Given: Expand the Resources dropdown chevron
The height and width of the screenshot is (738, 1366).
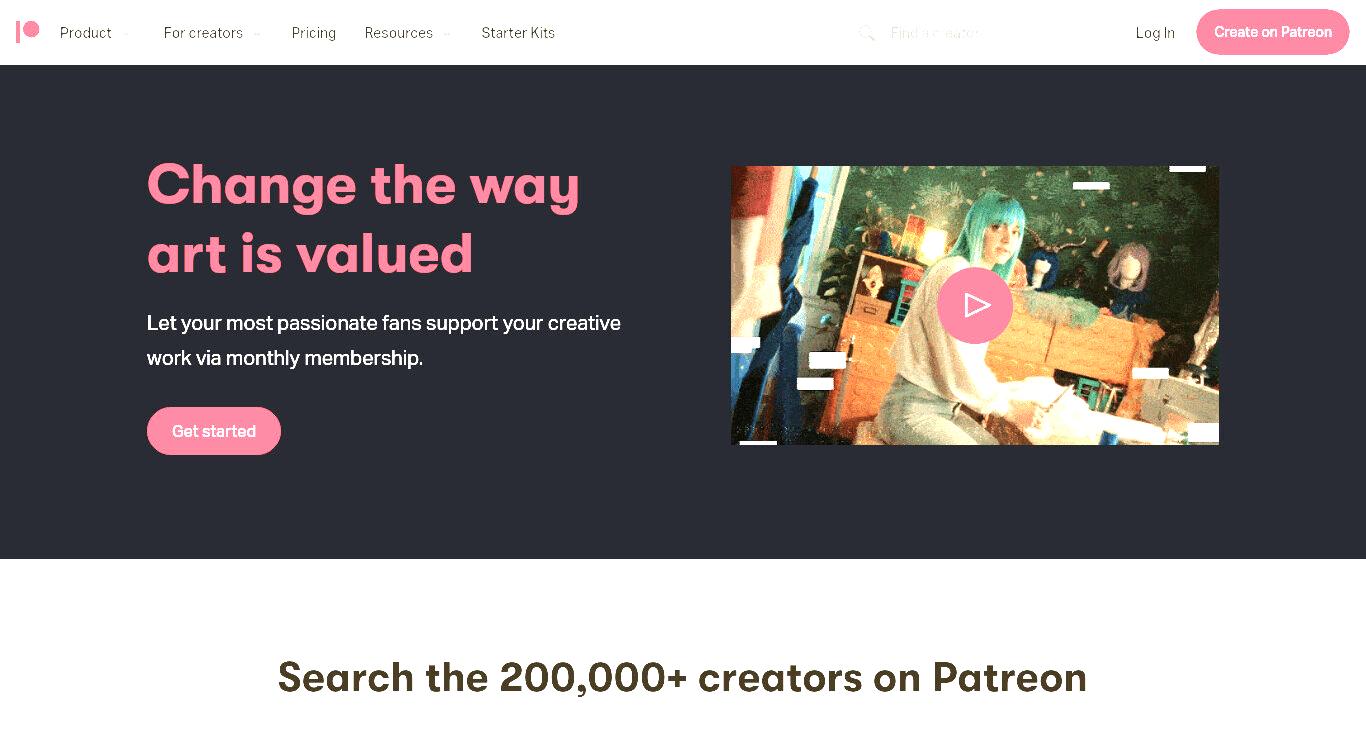Looking at the screenshot, I should [x=447, y=34].
